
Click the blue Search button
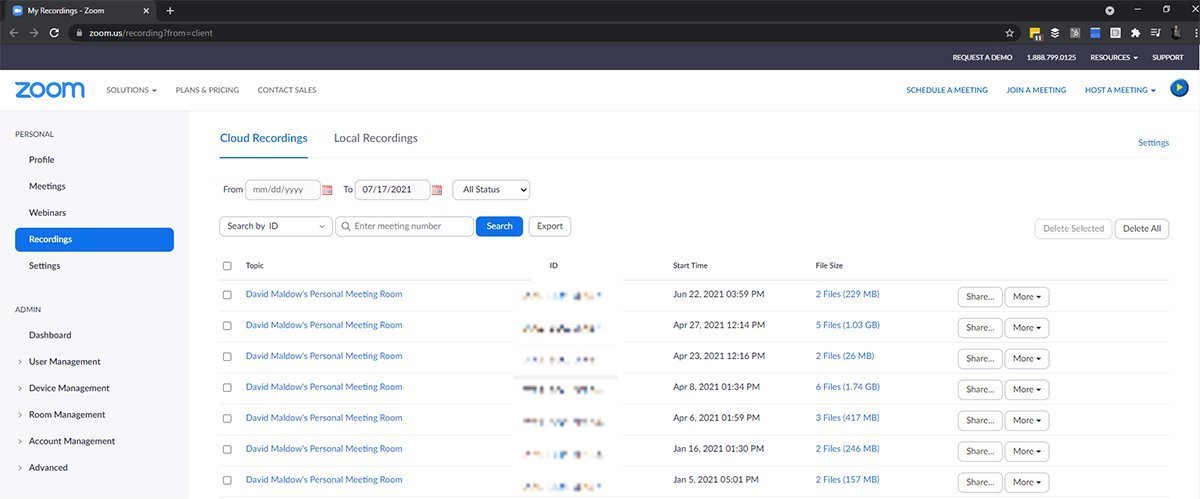(499, 226)
